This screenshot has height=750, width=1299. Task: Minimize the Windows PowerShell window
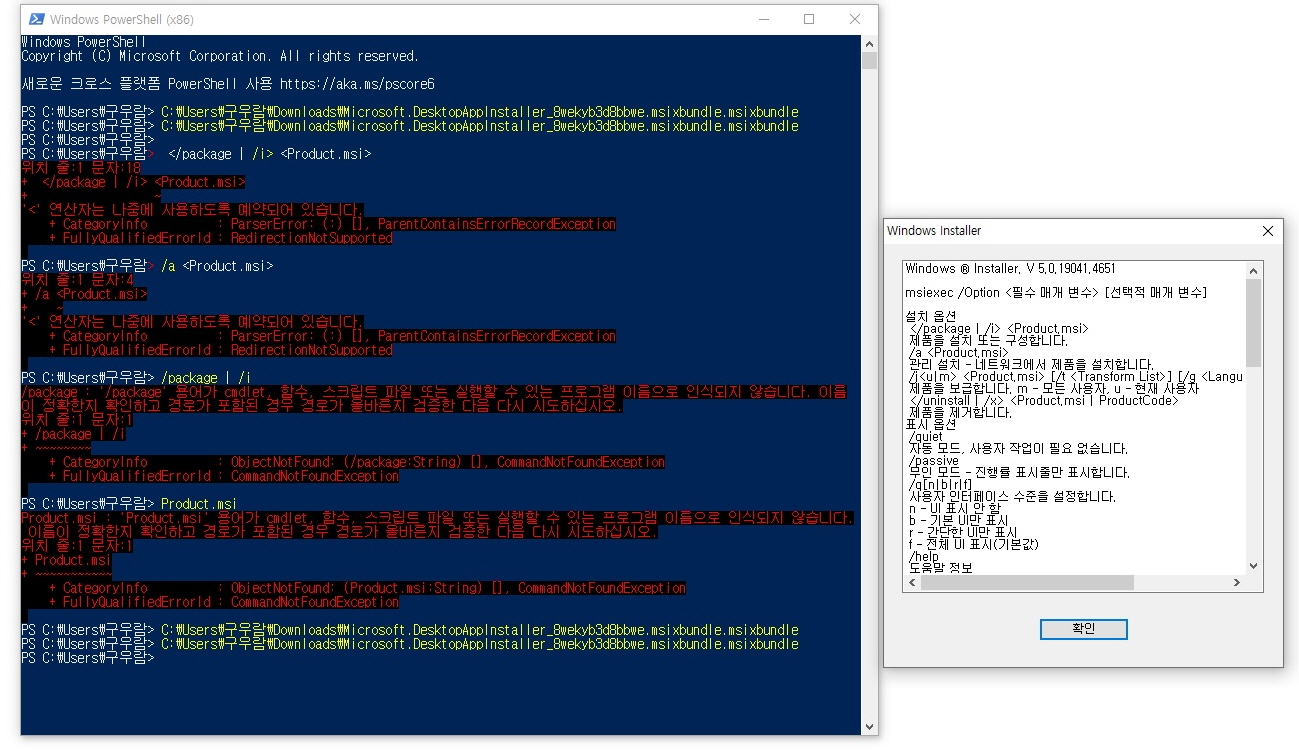coord(763,19)
